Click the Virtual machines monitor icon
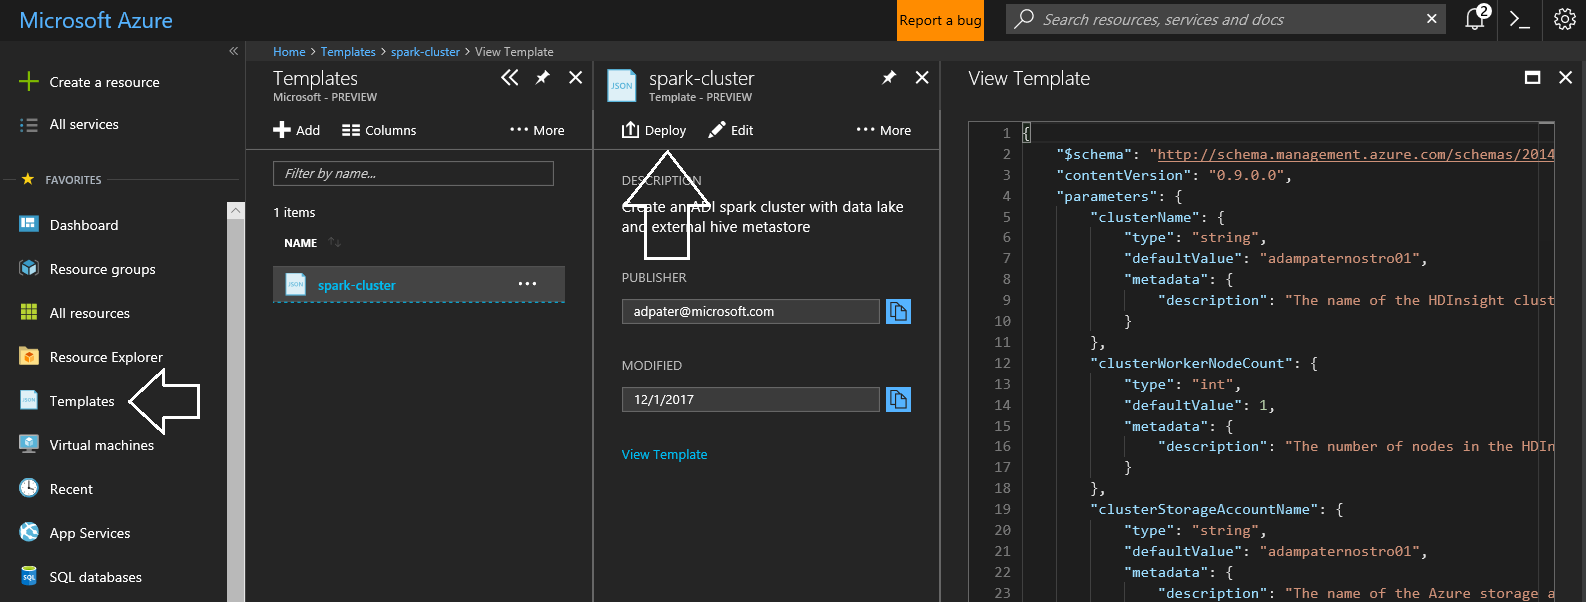The height and width of the screenshot is (602, 1586). tap(29, 444)
